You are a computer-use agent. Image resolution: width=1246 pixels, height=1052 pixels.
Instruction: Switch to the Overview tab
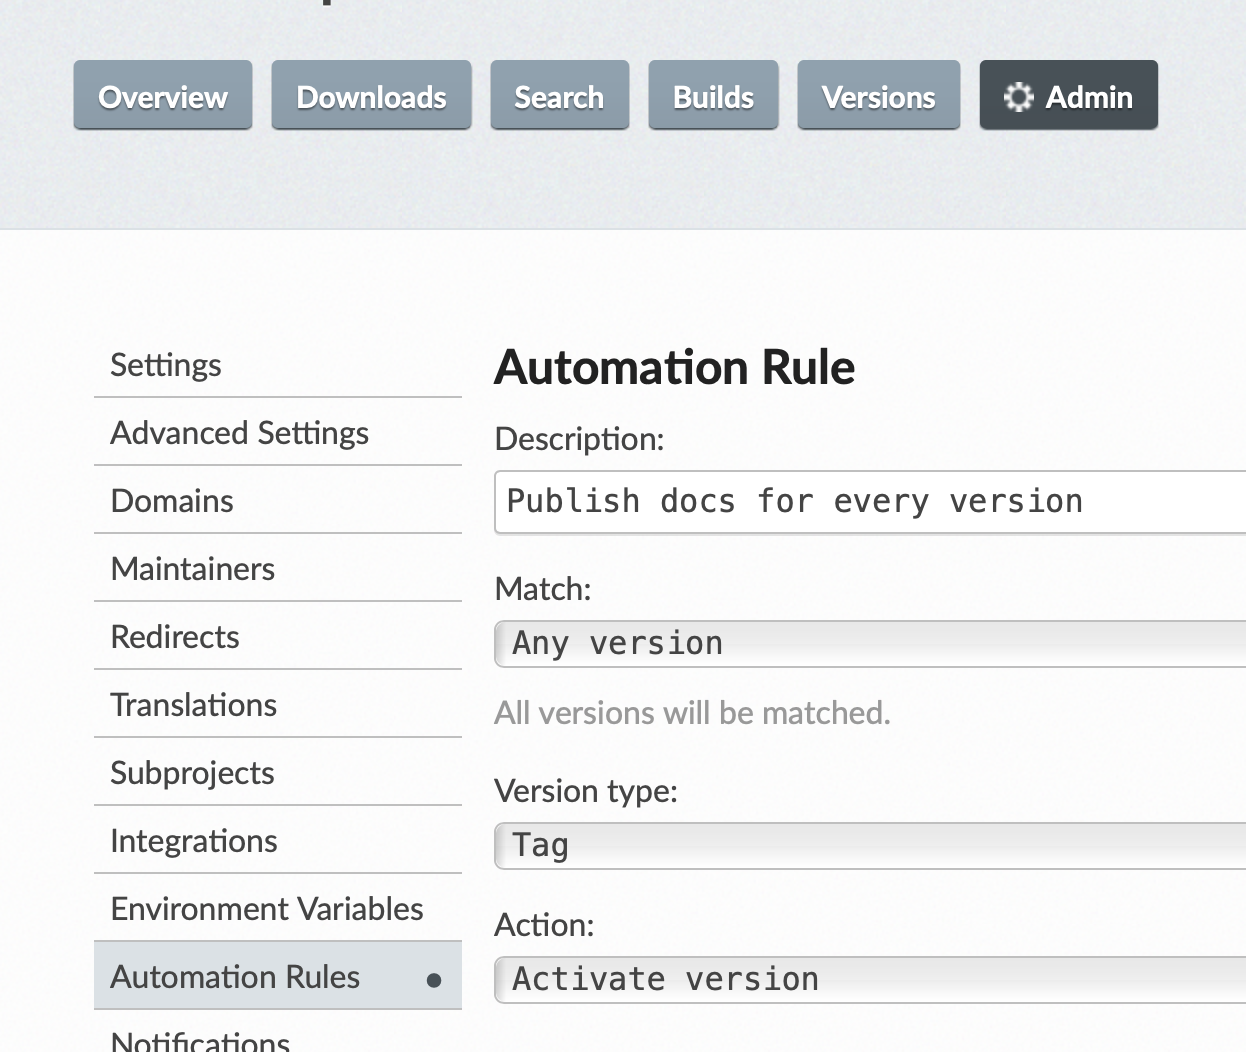coord(162,95)
